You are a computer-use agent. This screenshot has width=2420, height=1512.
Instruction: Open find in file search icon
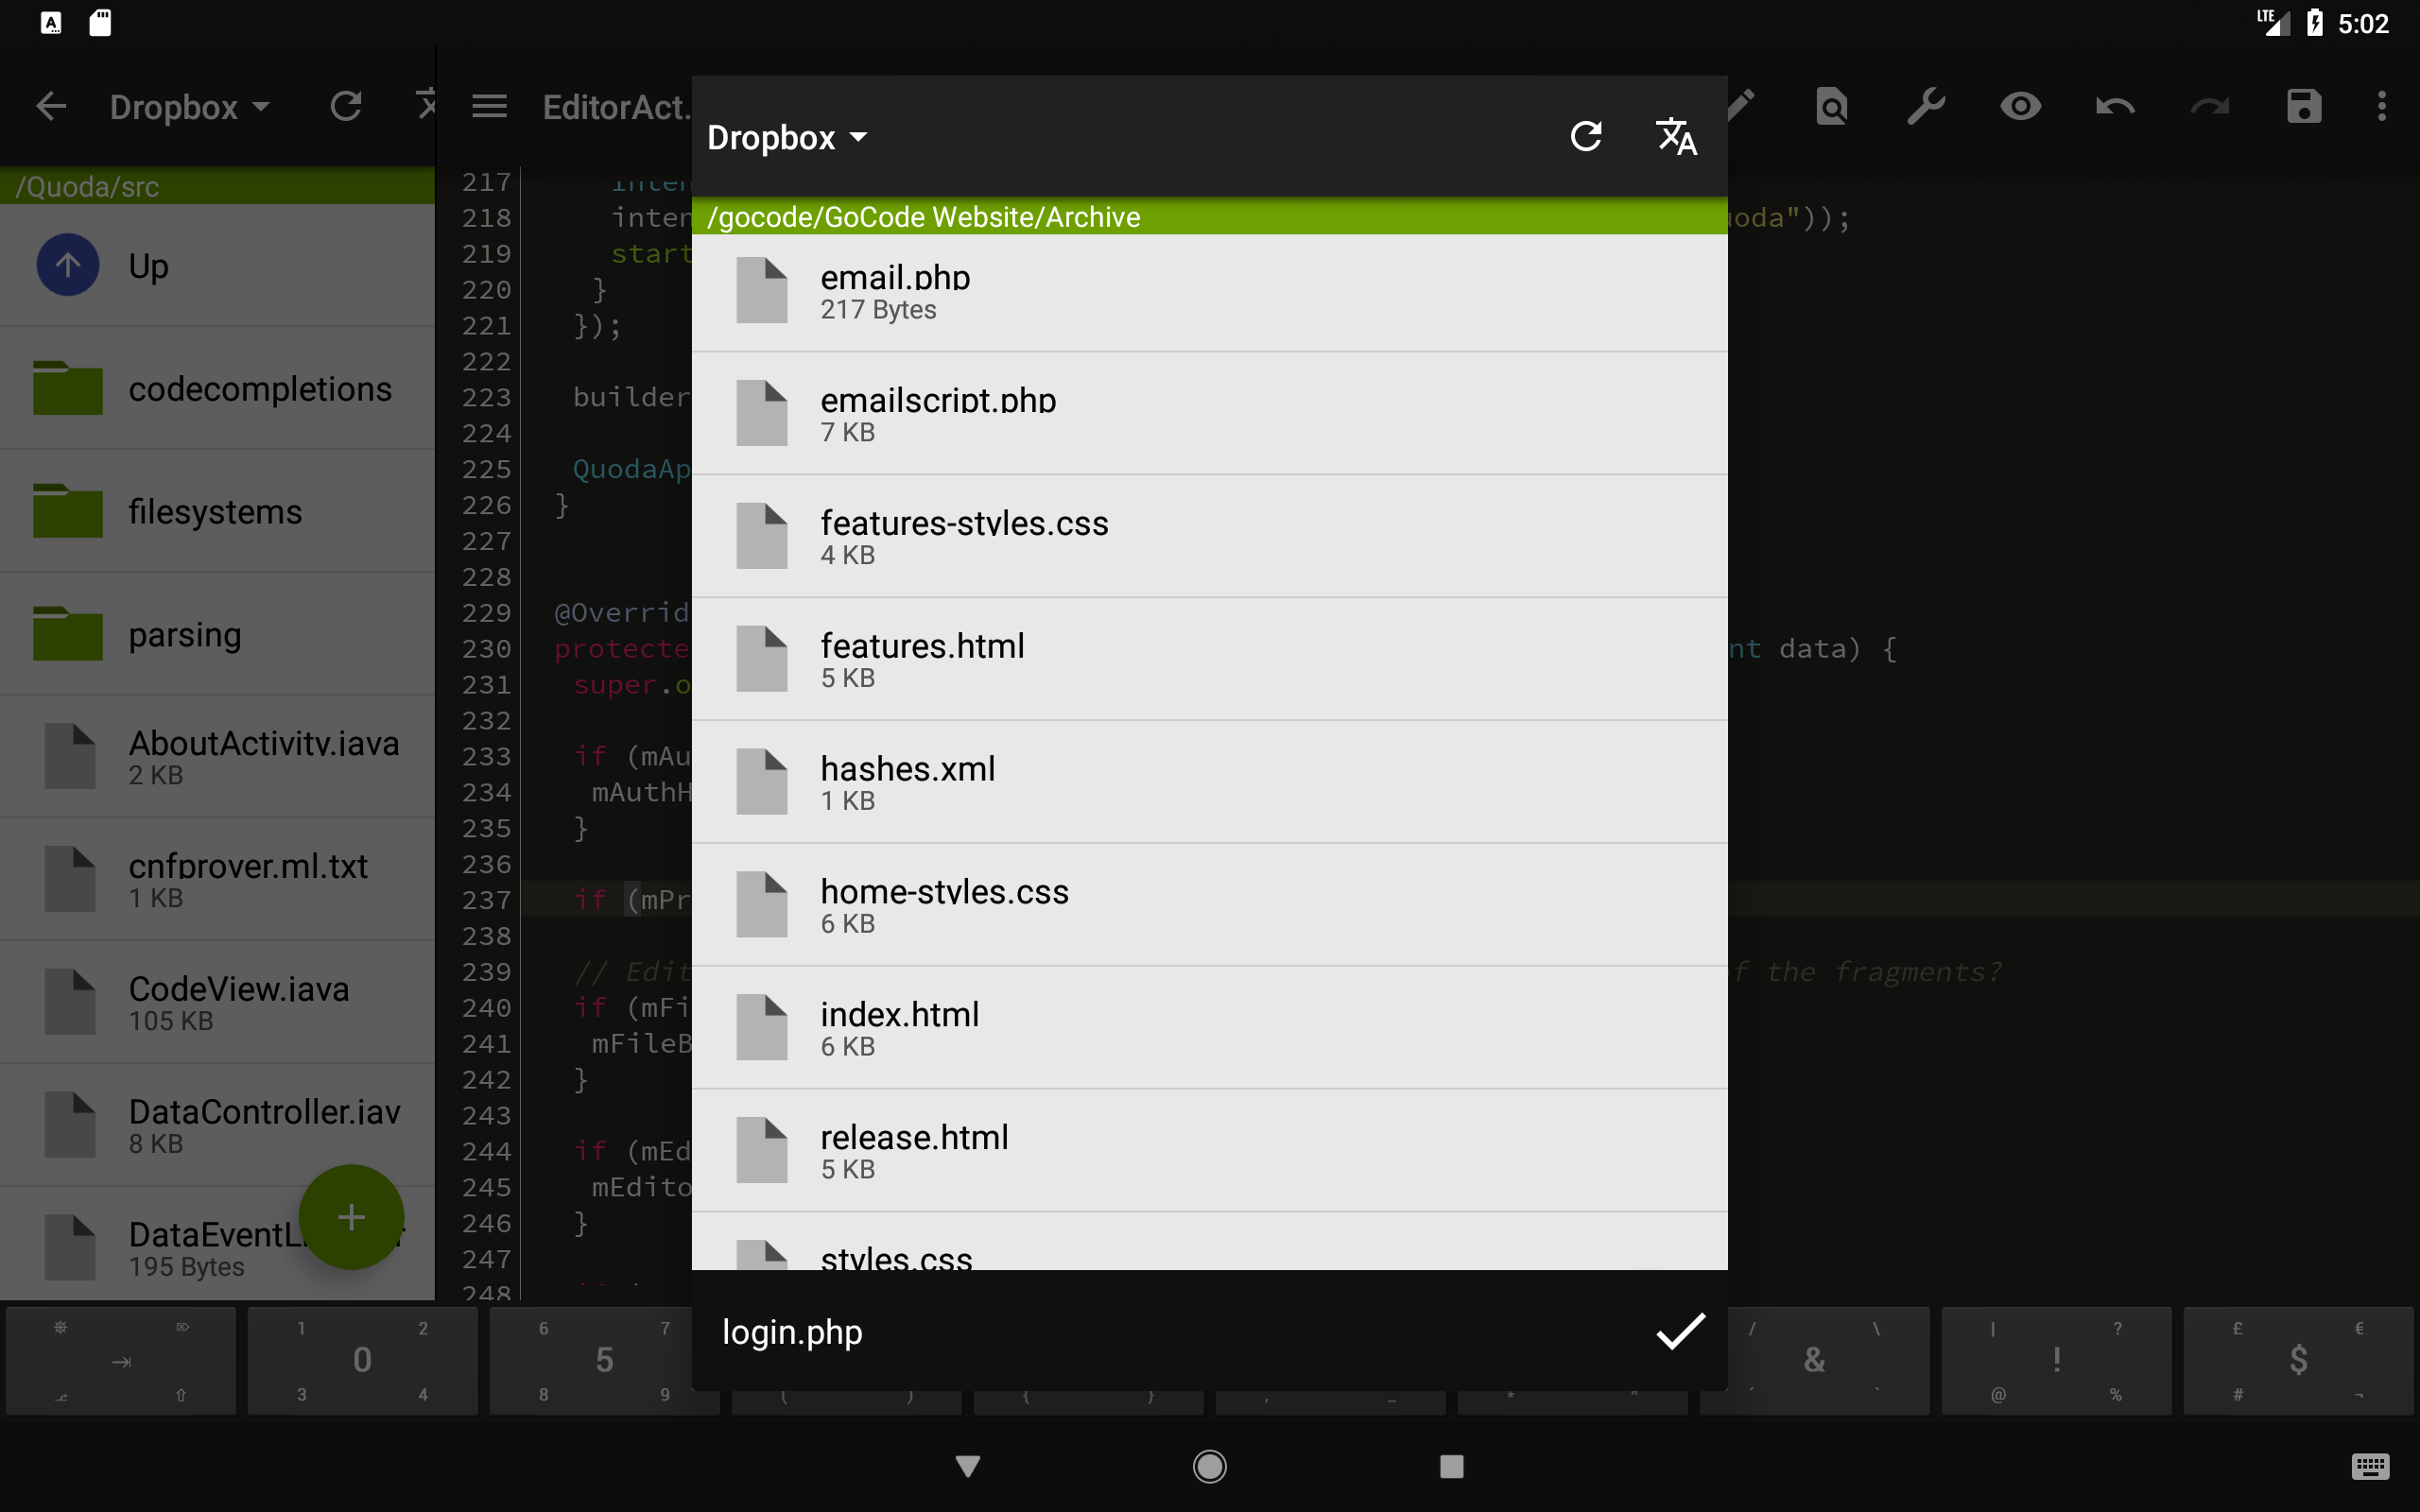tap(1832, 106)
